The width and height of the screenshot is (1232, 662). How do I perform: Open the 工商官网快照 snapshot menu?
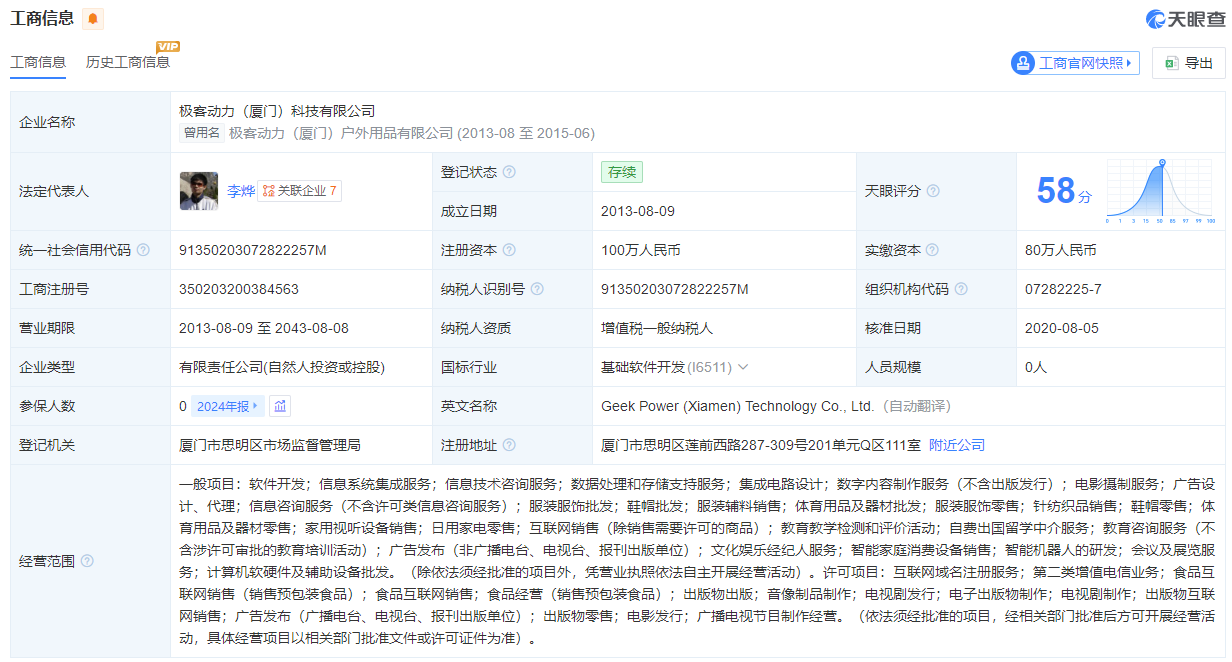(x=1075, y=63)
